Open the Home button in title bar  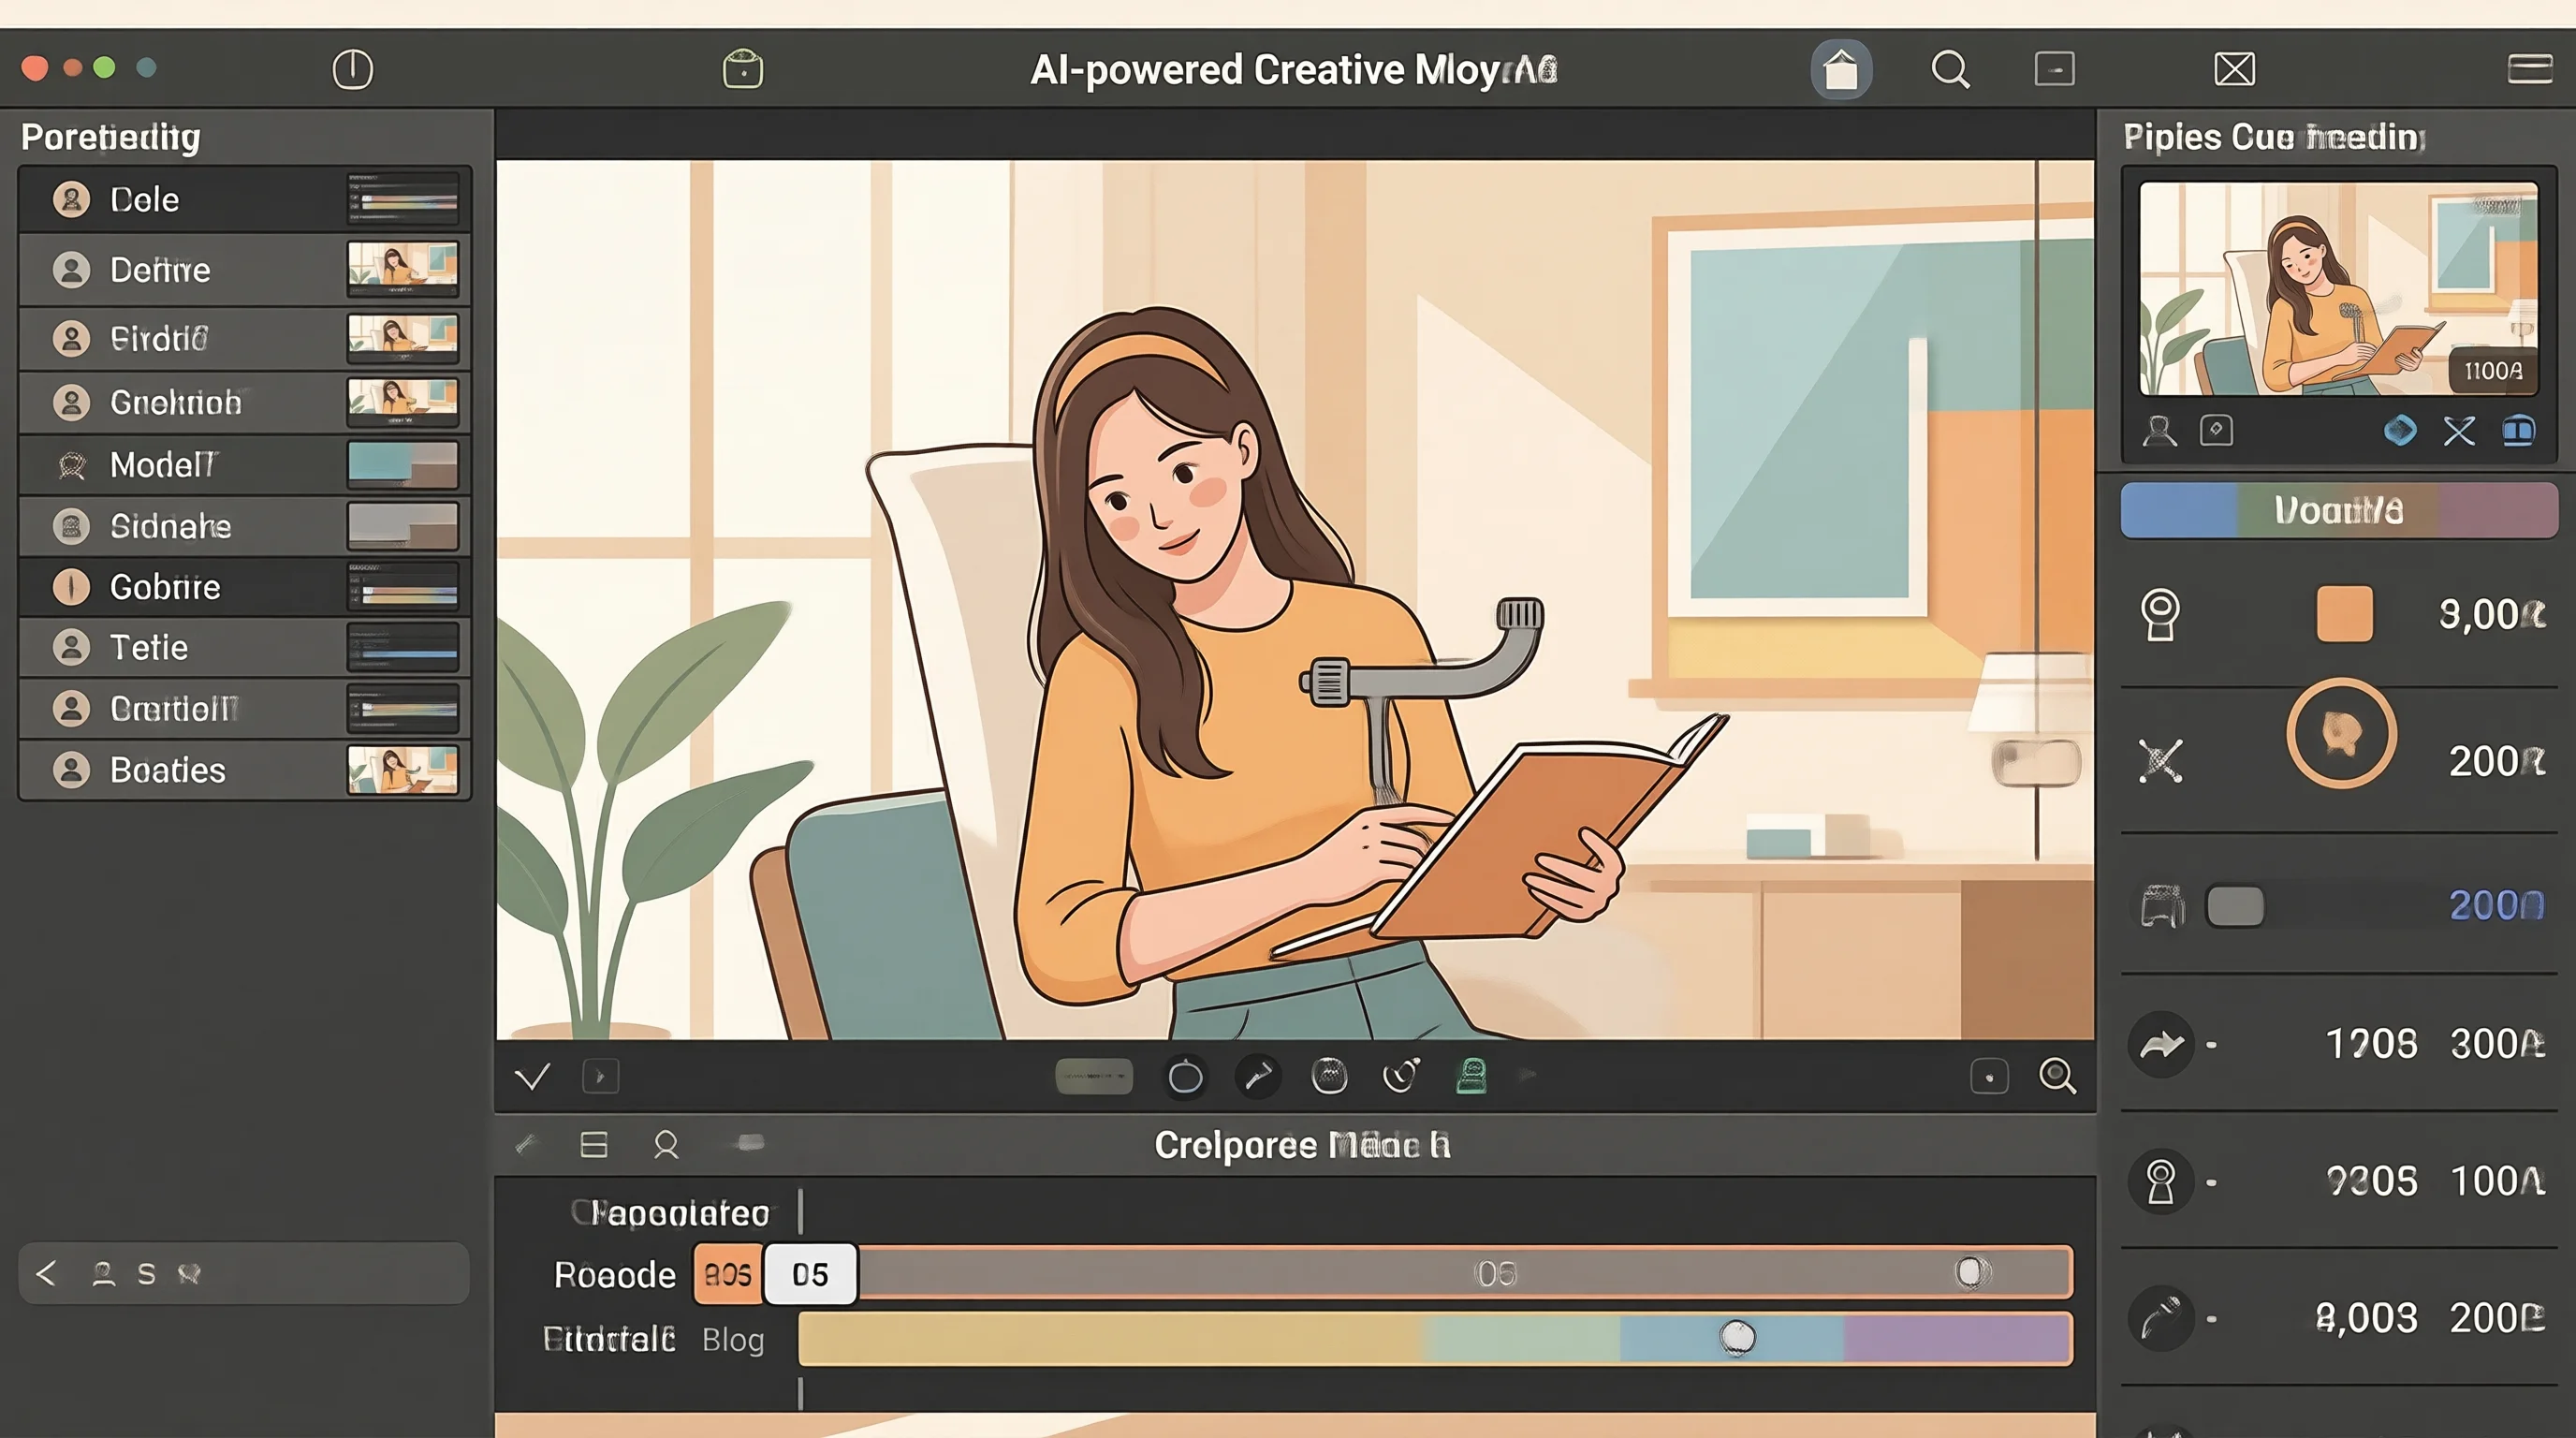[1841, 69]
